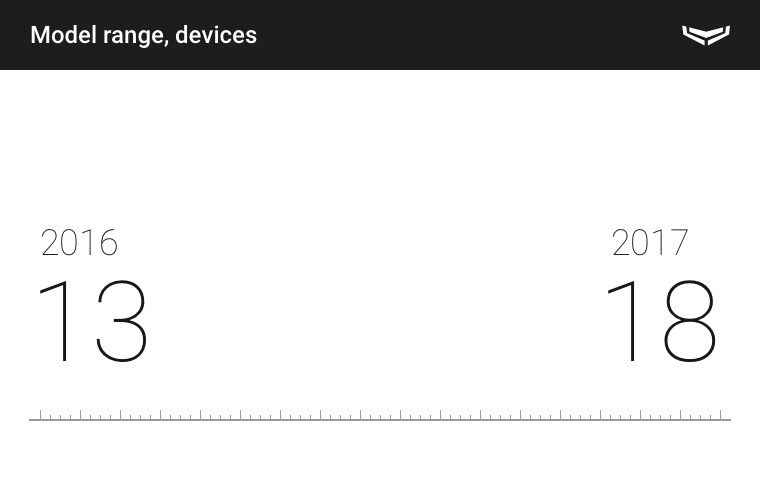The height and width of the screenshot is (480, 760).
Task: Click the digit 1 in number 13
Action: tap(58, 321)
